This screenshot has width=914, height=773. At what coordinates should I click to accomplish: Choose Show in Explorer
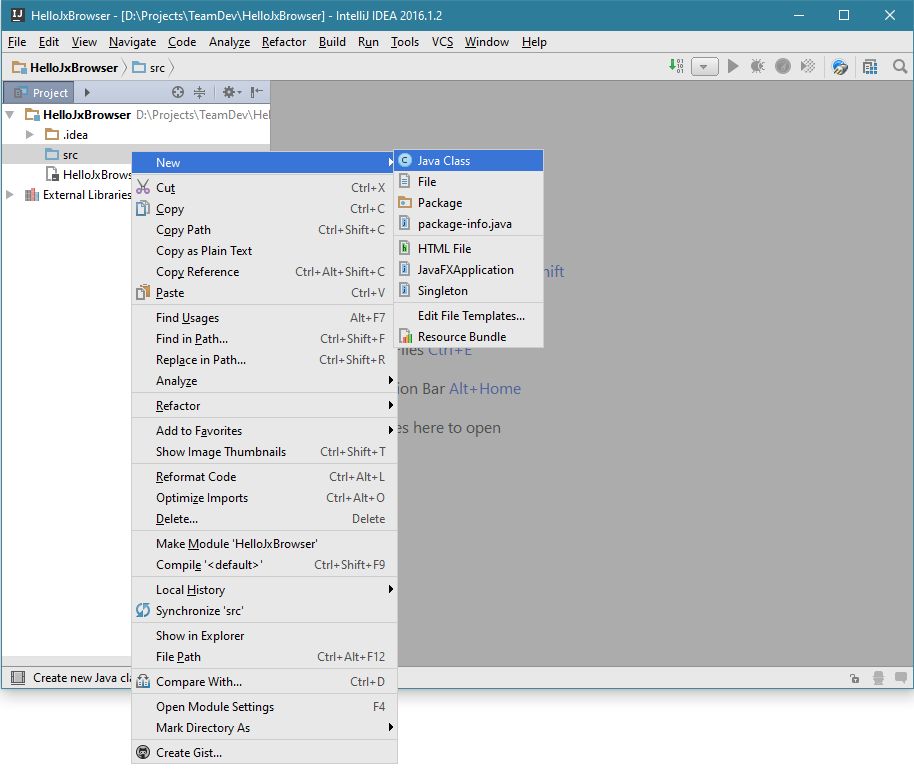tap(265, 635)
